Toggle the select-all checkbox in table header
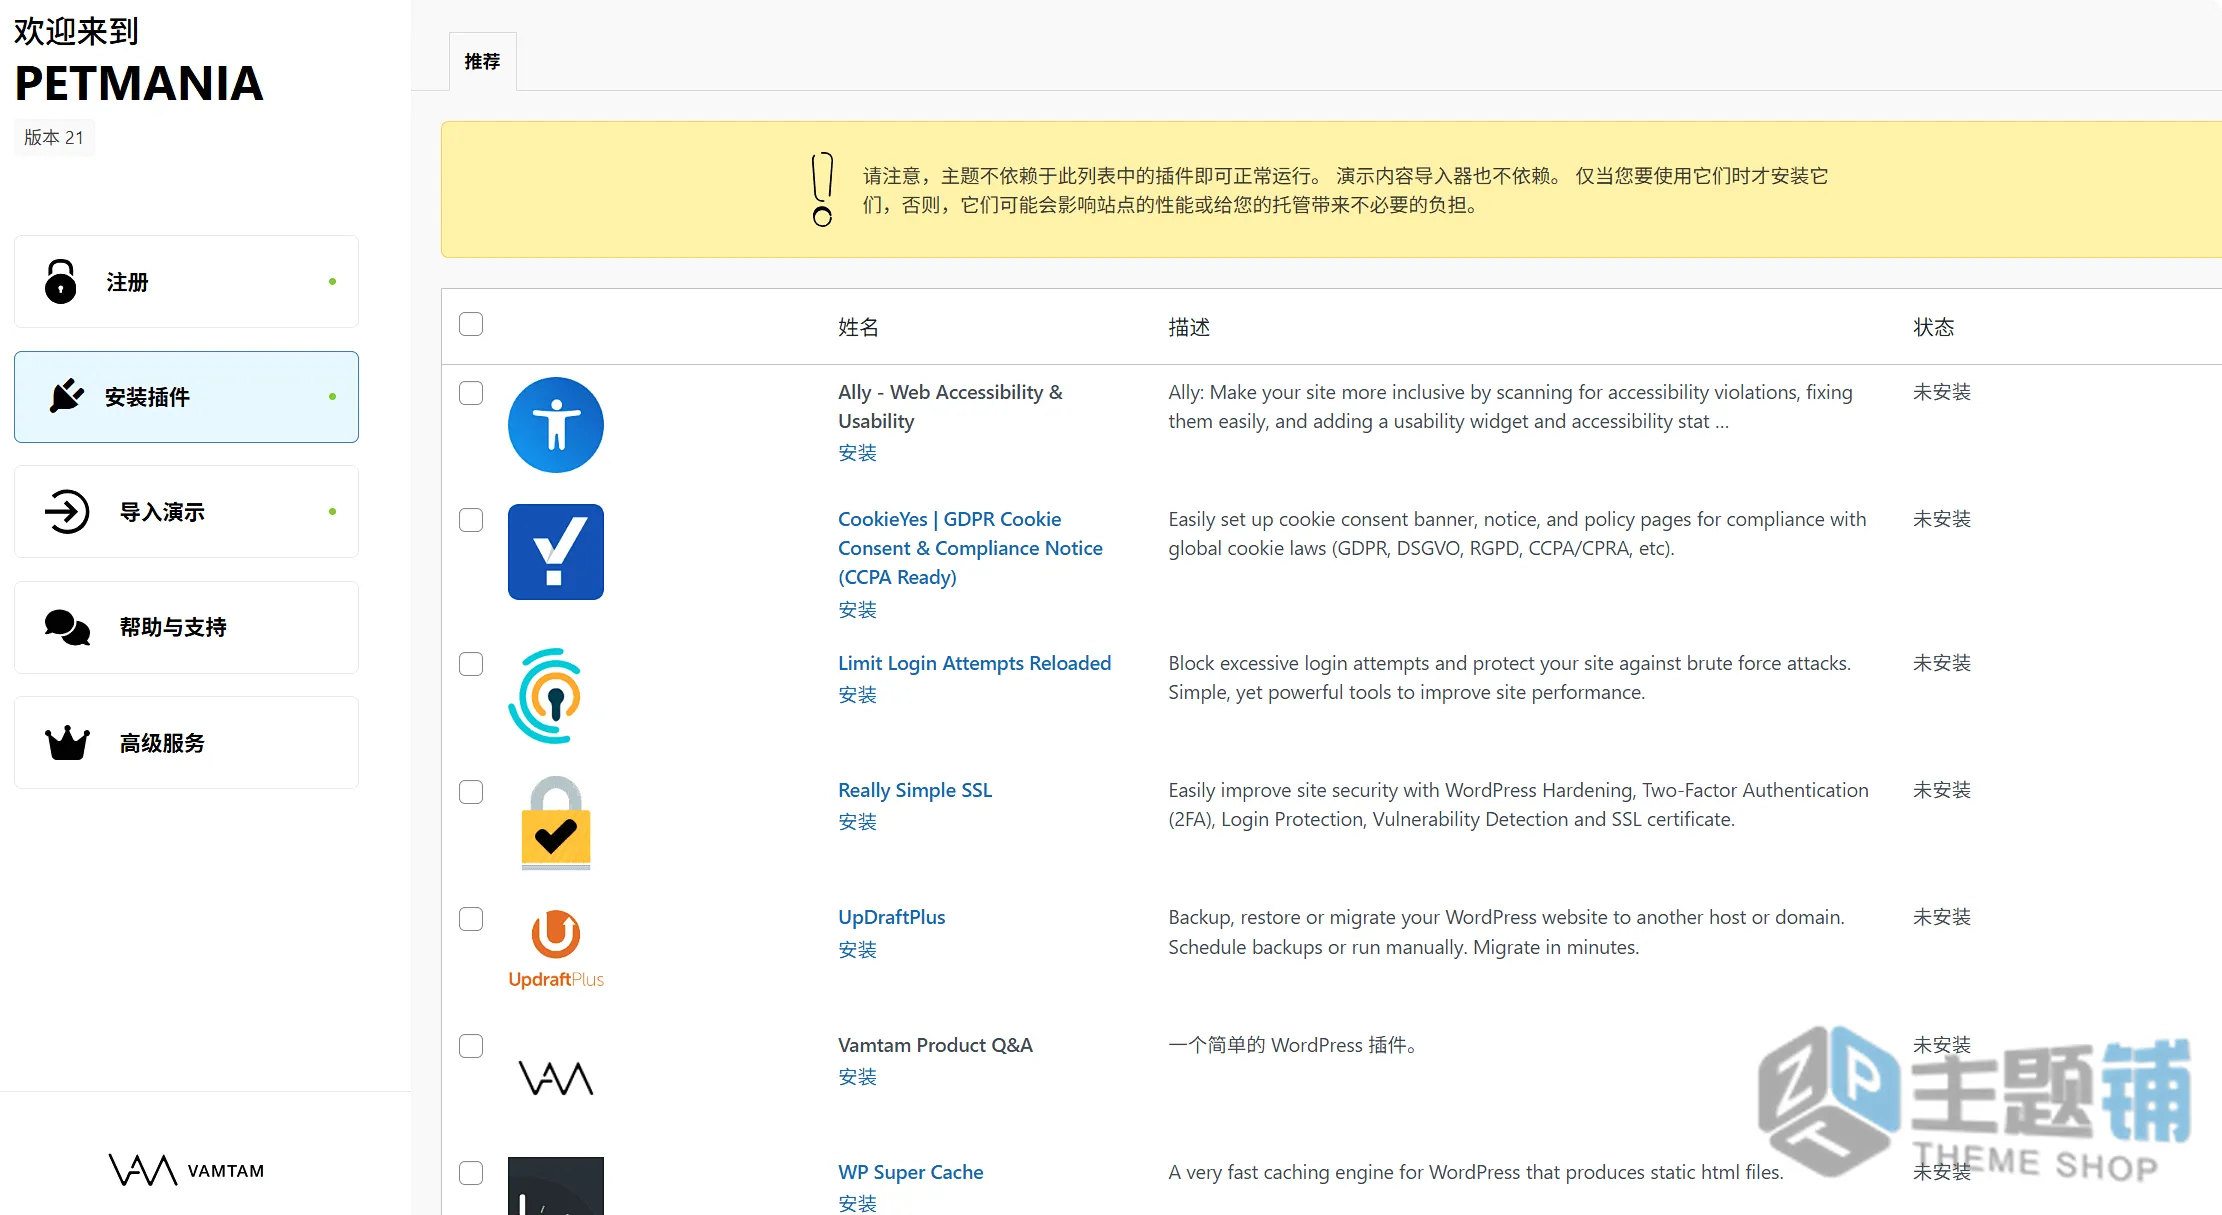 coord(471,324)
